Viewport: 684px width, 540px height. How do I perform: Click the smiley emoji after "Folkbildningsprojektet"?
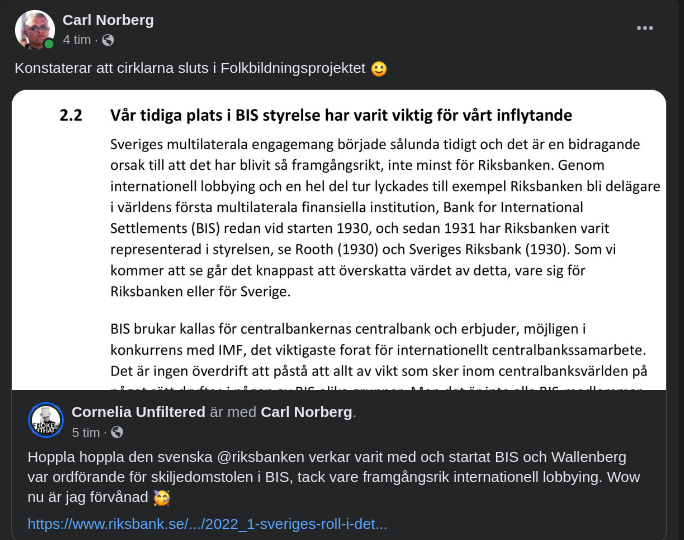(x=379, y=69)
